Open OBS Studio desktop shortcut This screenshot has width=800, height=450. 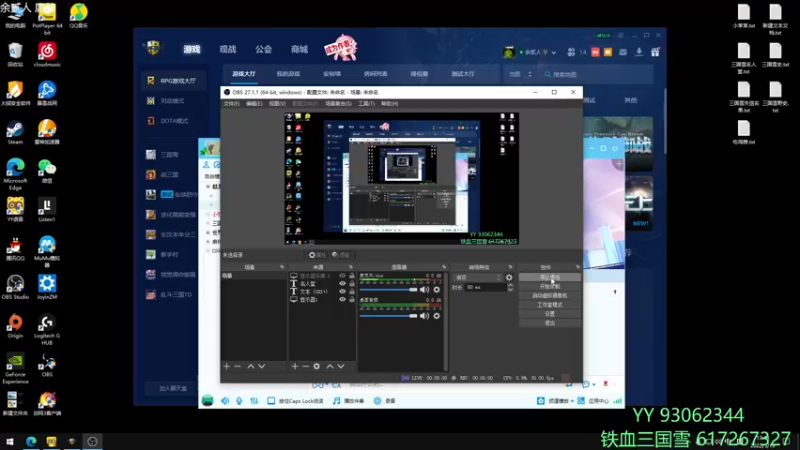(x=15, y=287)
